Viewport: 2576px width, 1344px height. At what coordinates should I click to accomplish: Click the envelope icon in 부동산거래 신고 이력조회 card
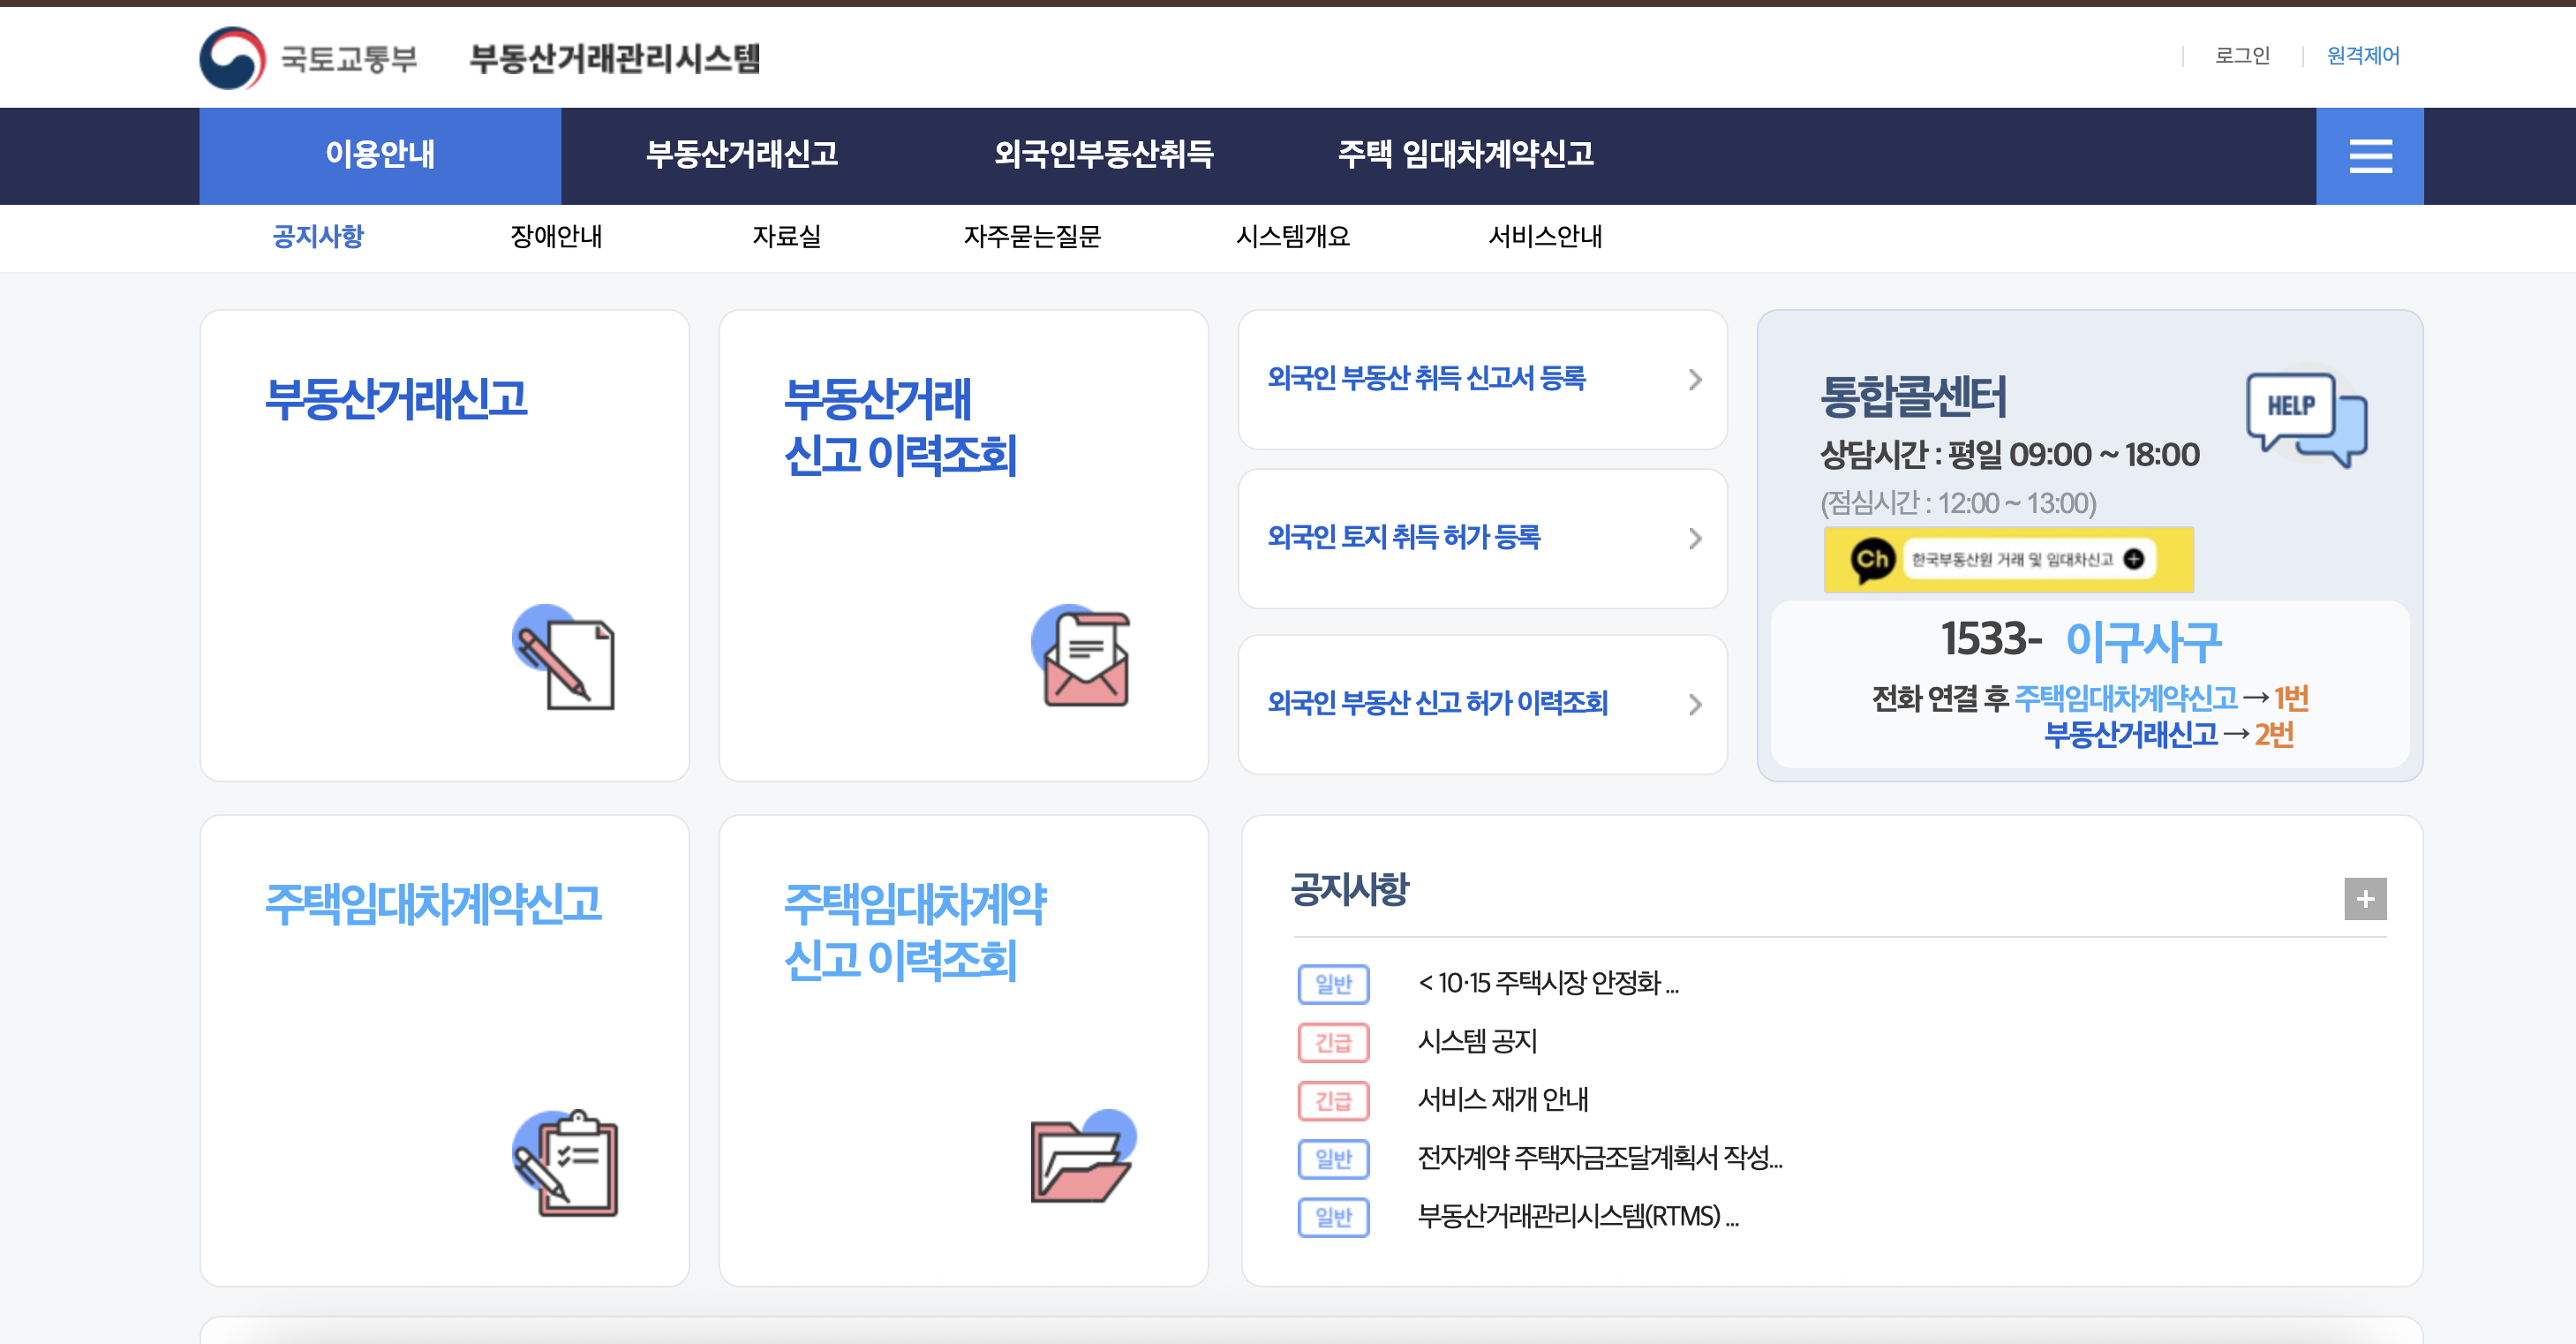point(1083,657)
